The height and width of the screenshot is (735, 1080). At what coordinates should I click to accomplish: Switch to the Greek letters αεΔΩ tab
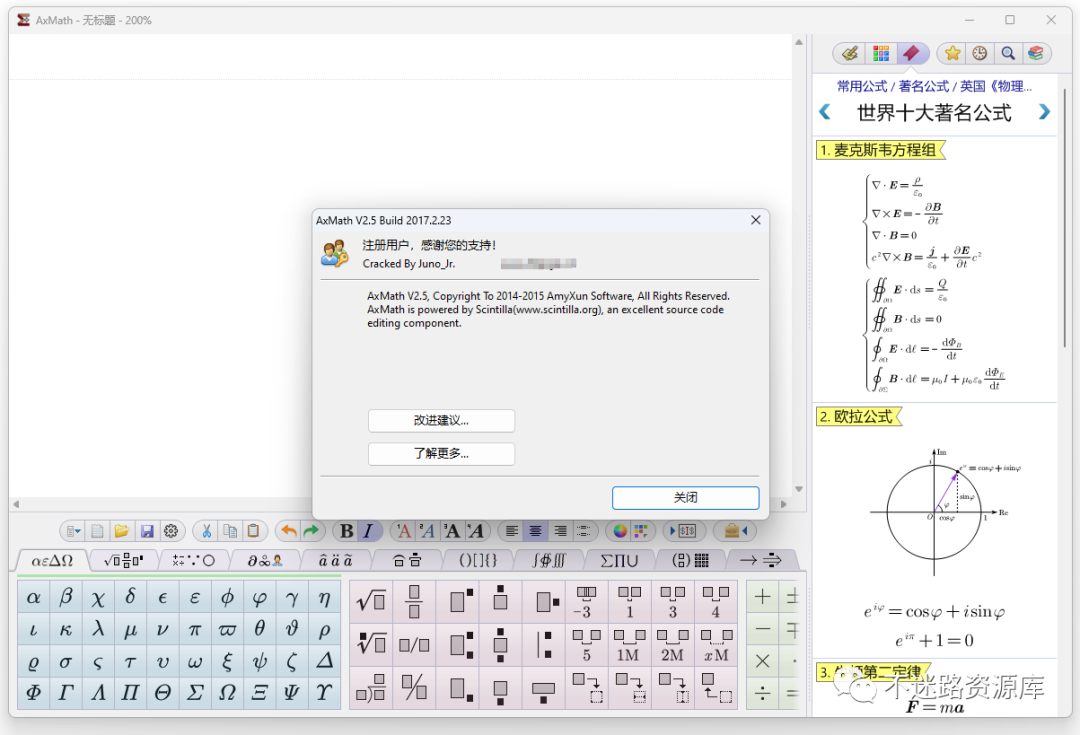(52, 560)
